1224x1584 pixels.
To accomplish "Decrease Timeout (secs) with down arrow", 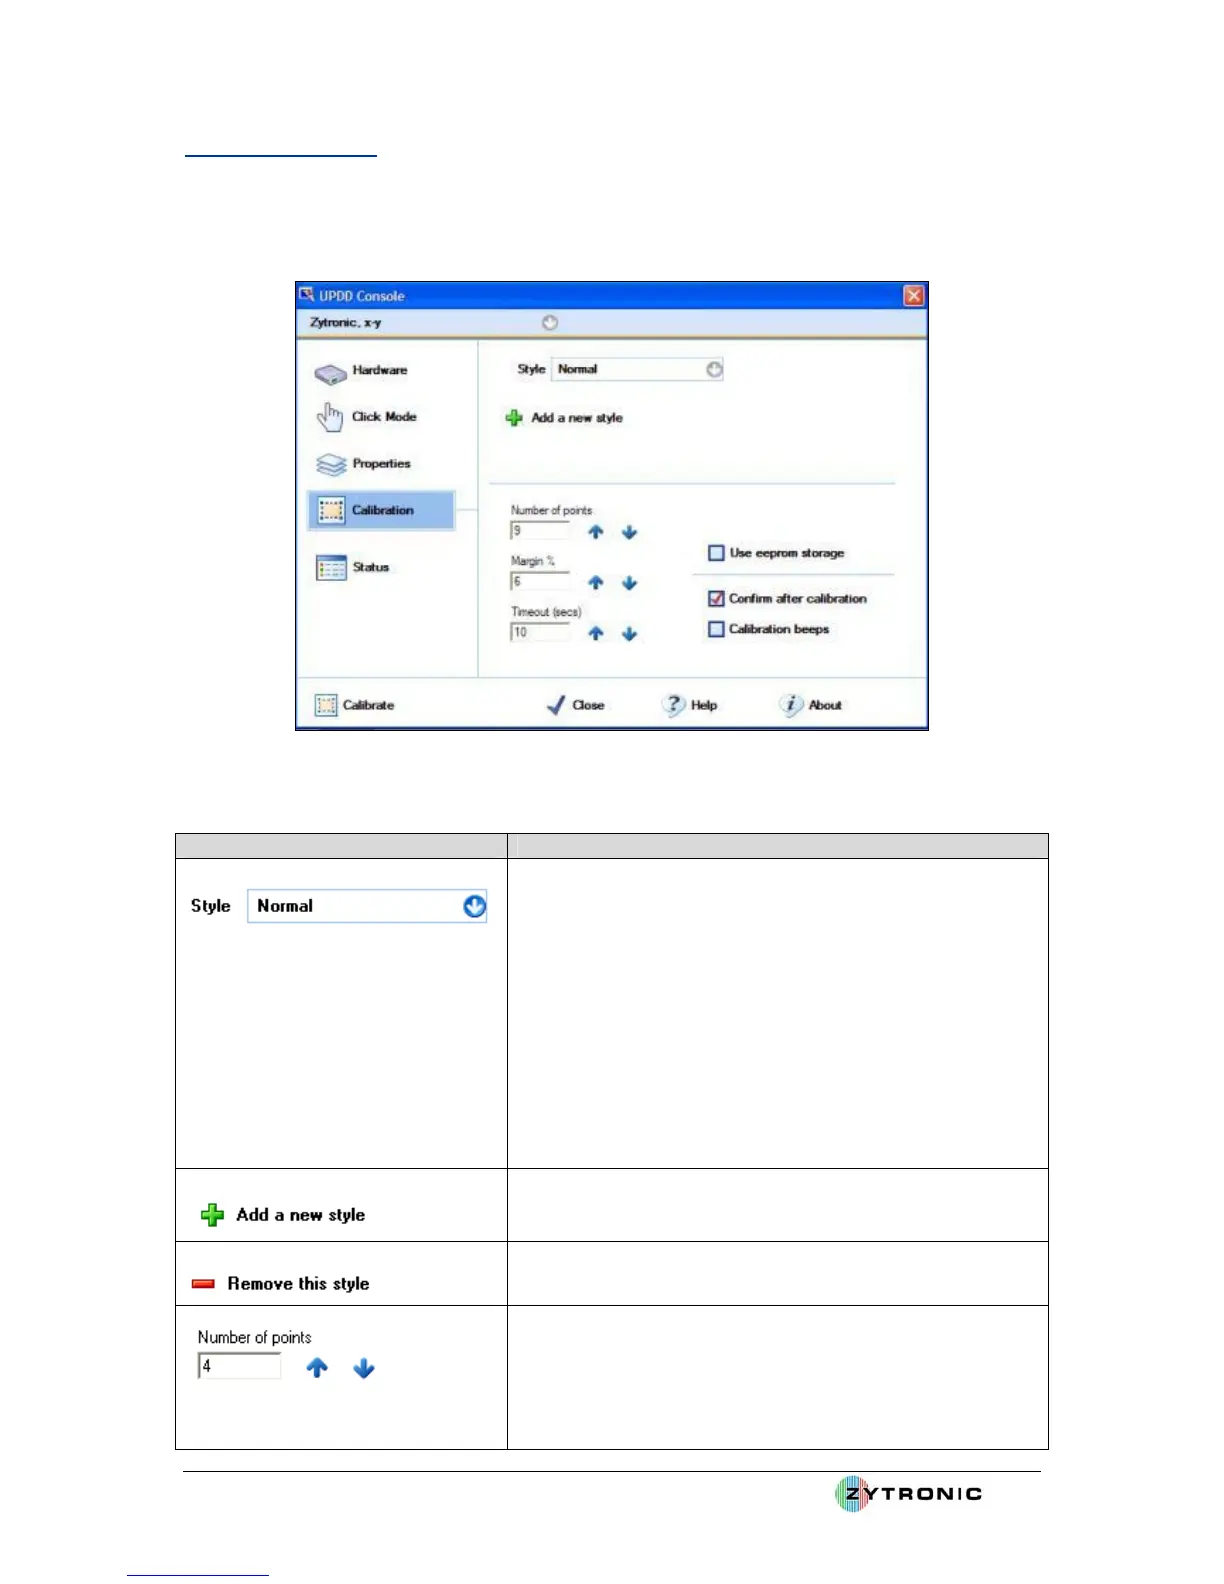I will 629,634.
